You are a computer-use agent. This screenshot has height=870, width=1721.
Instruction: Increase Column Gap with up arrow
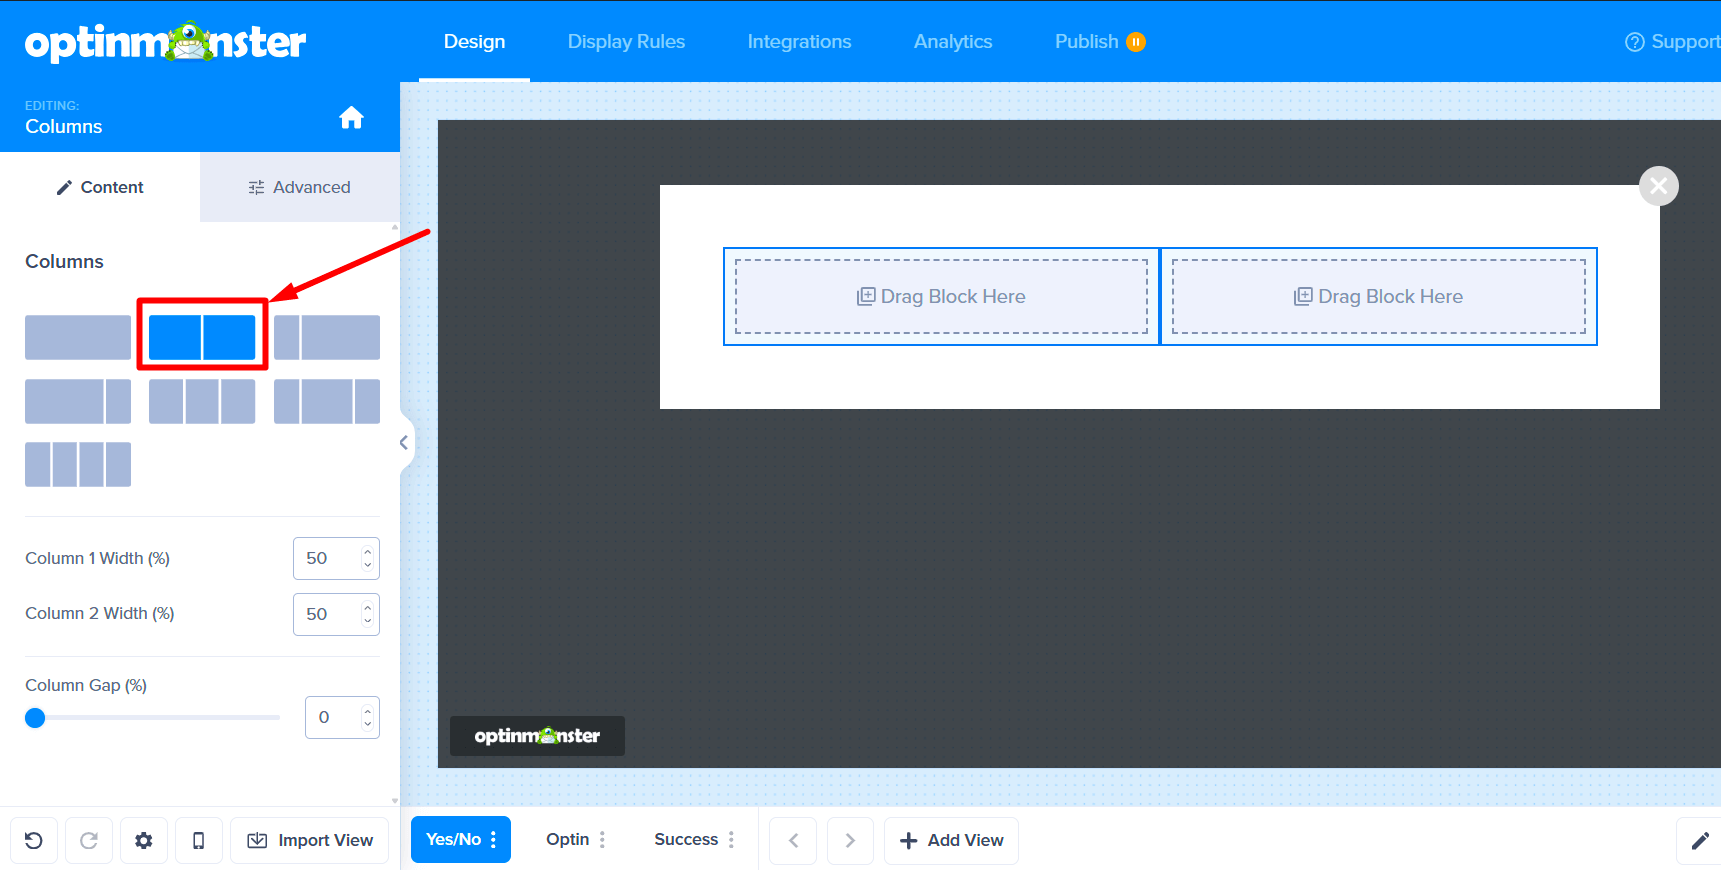pyautogui.click(x=368, y=710)
